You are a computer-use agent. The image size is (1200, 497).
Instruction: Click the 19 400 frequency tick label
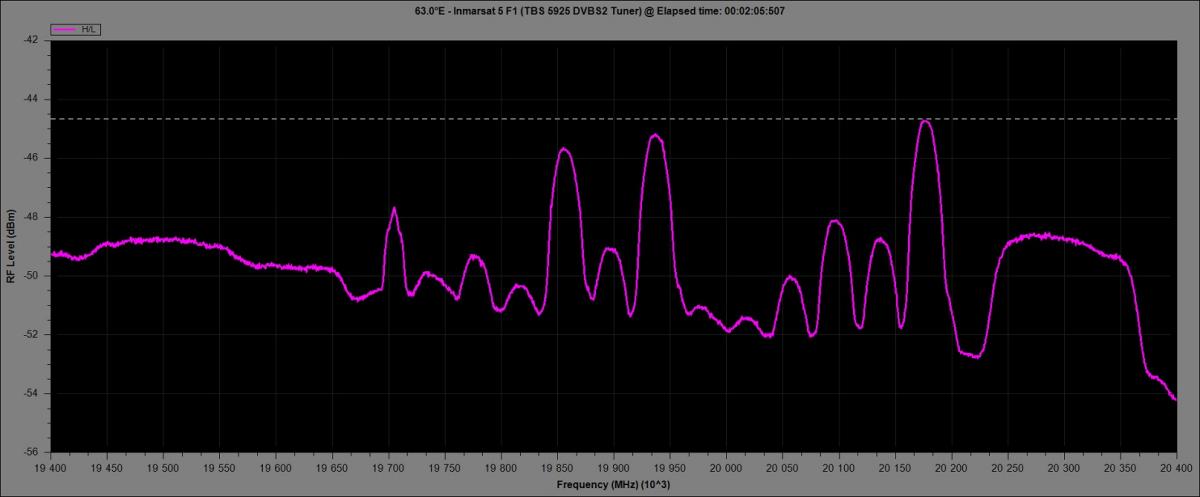[50, 467]
